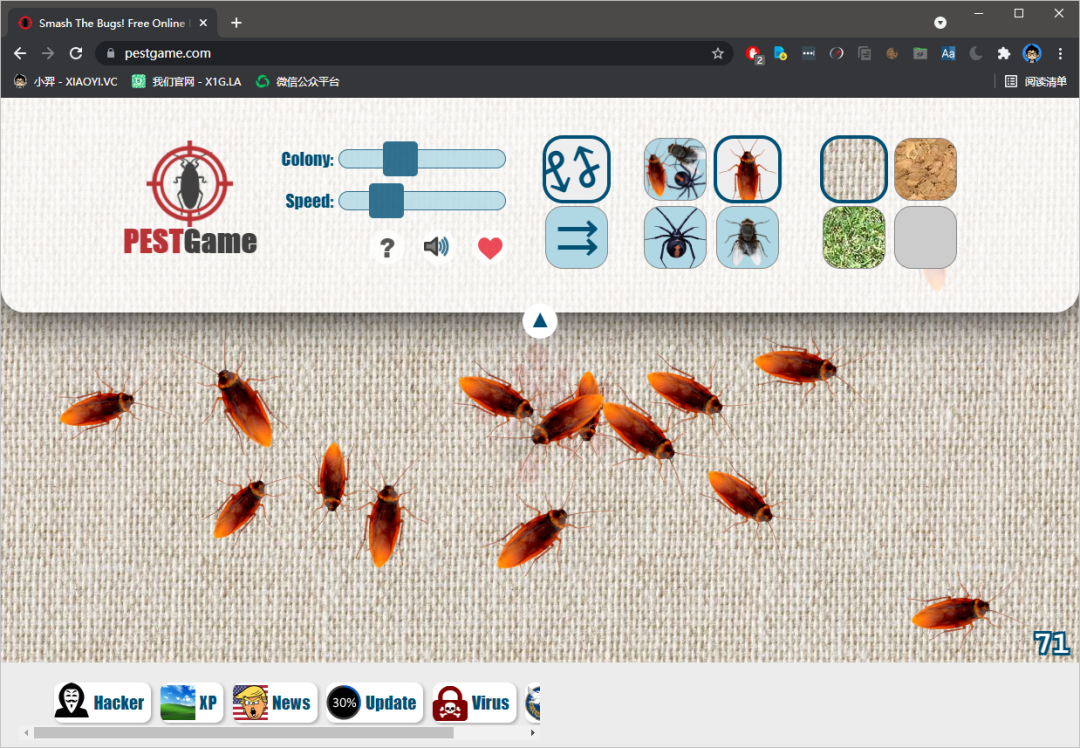The image size is (1080, 748).
Task: Open the Virus link
Action: coord(472,703)
